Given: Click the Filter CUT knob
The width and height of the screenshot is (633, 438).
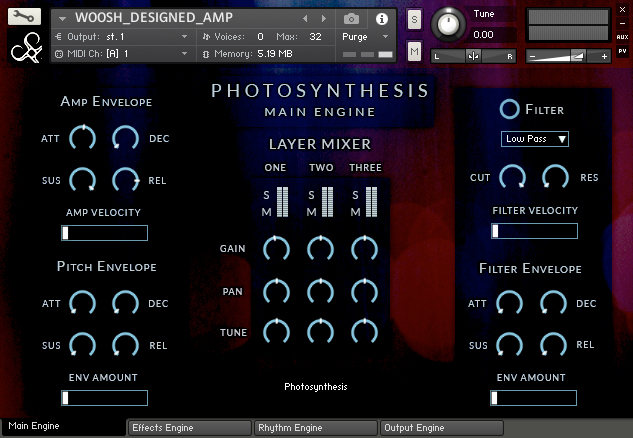Looking at the screenshot, I should point(512,178).
